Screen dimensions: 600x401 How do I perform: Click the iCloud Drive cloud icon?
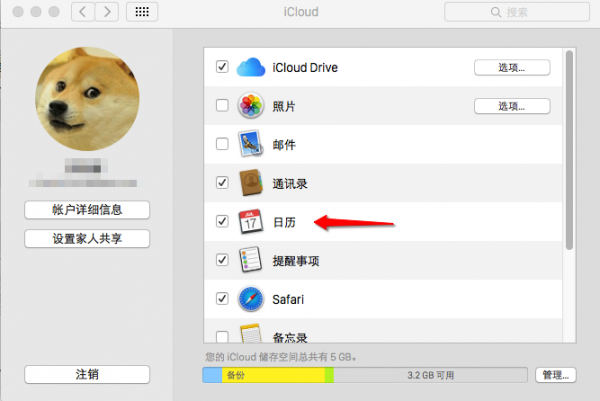point(251,67)
